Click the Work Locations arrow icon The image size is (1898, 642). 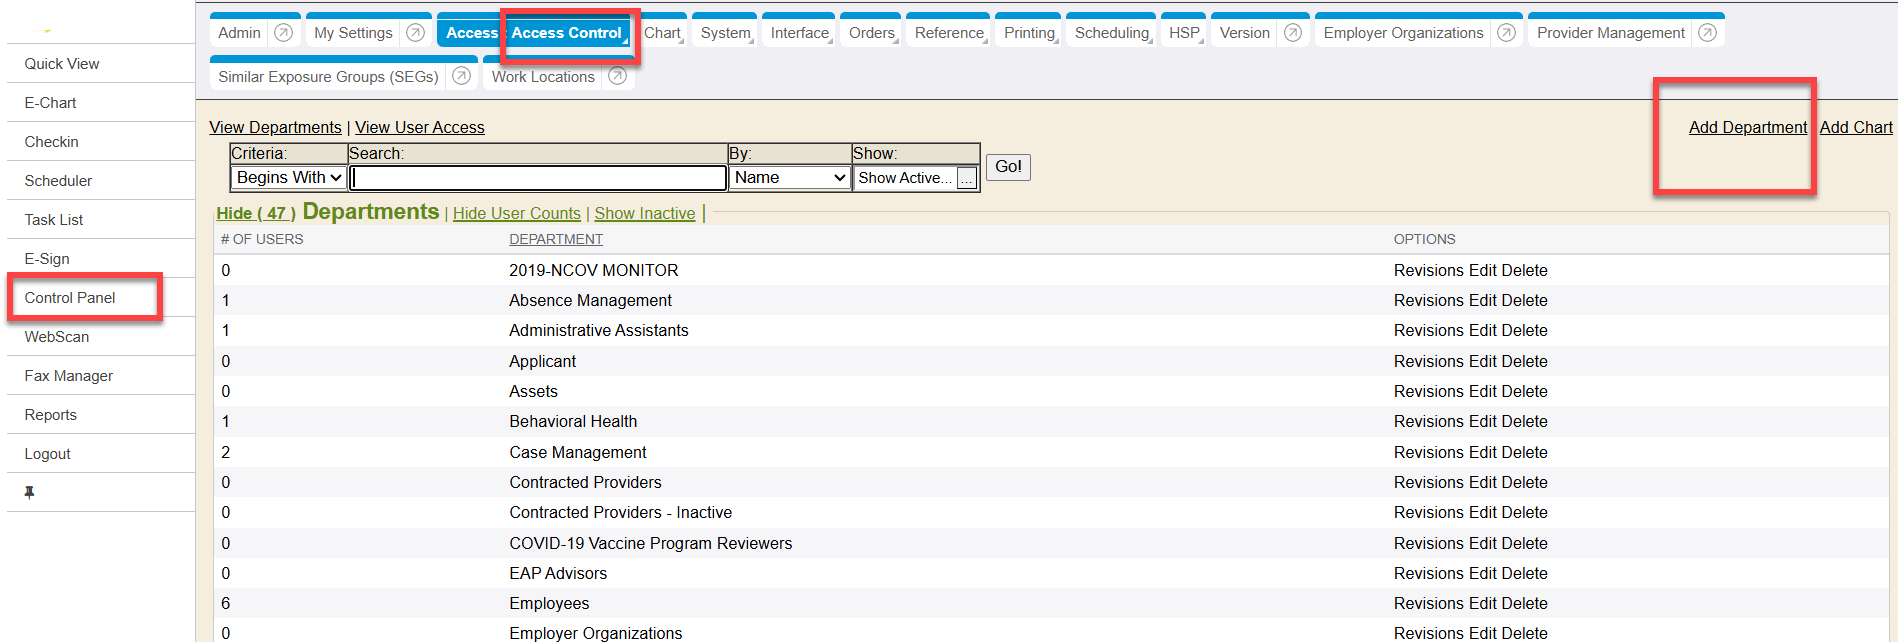coord(617,76)
